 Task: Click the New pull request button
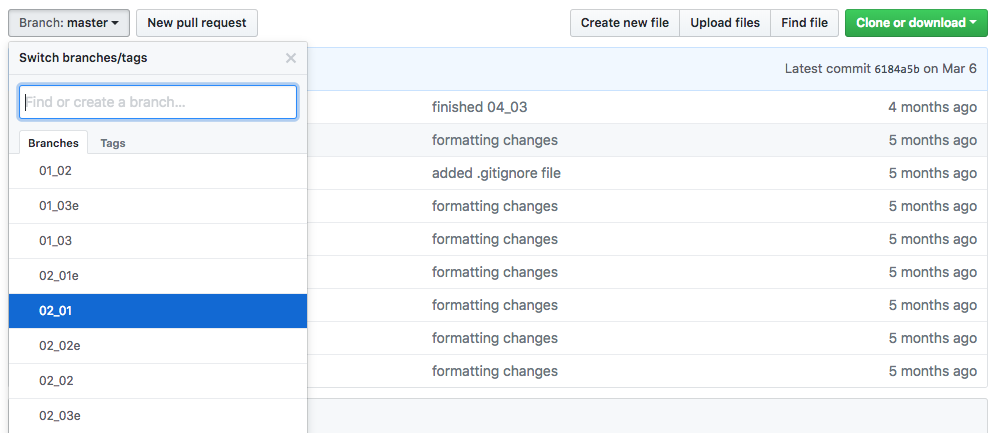click(x=197, y=23)
